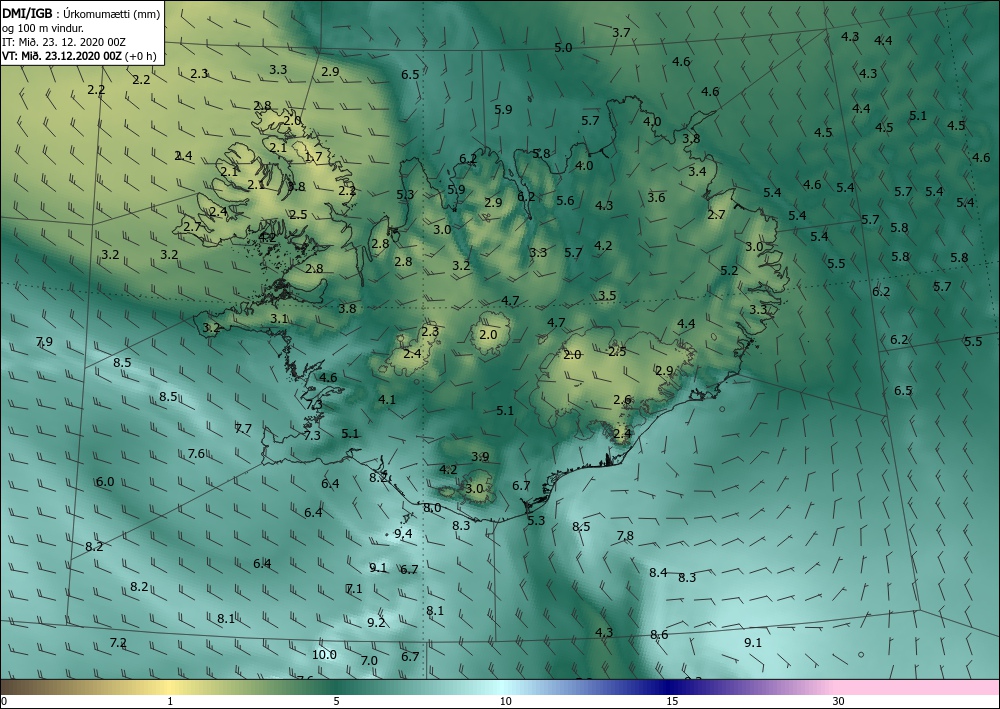
Task: Click the map value '3.9'
Action: point(480,456)
